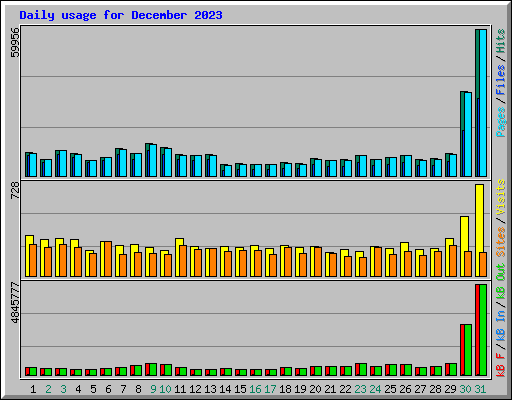This screenshot has width=512, height=400.
Task: Click day label 13 on the x-axis
Action: (x=210, y=389)
